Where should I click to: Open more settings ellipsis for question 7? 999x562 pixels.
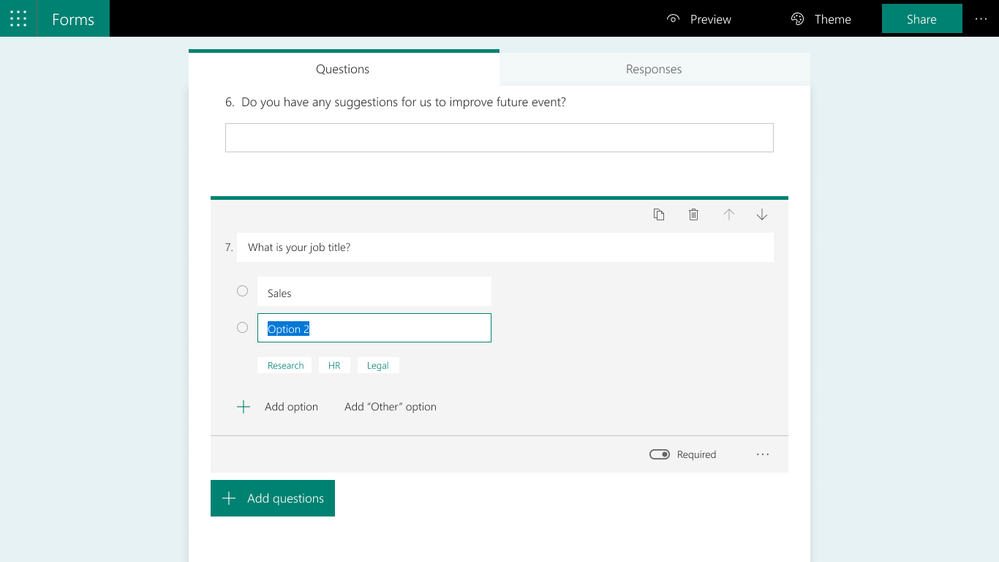(x=763, y=454)
